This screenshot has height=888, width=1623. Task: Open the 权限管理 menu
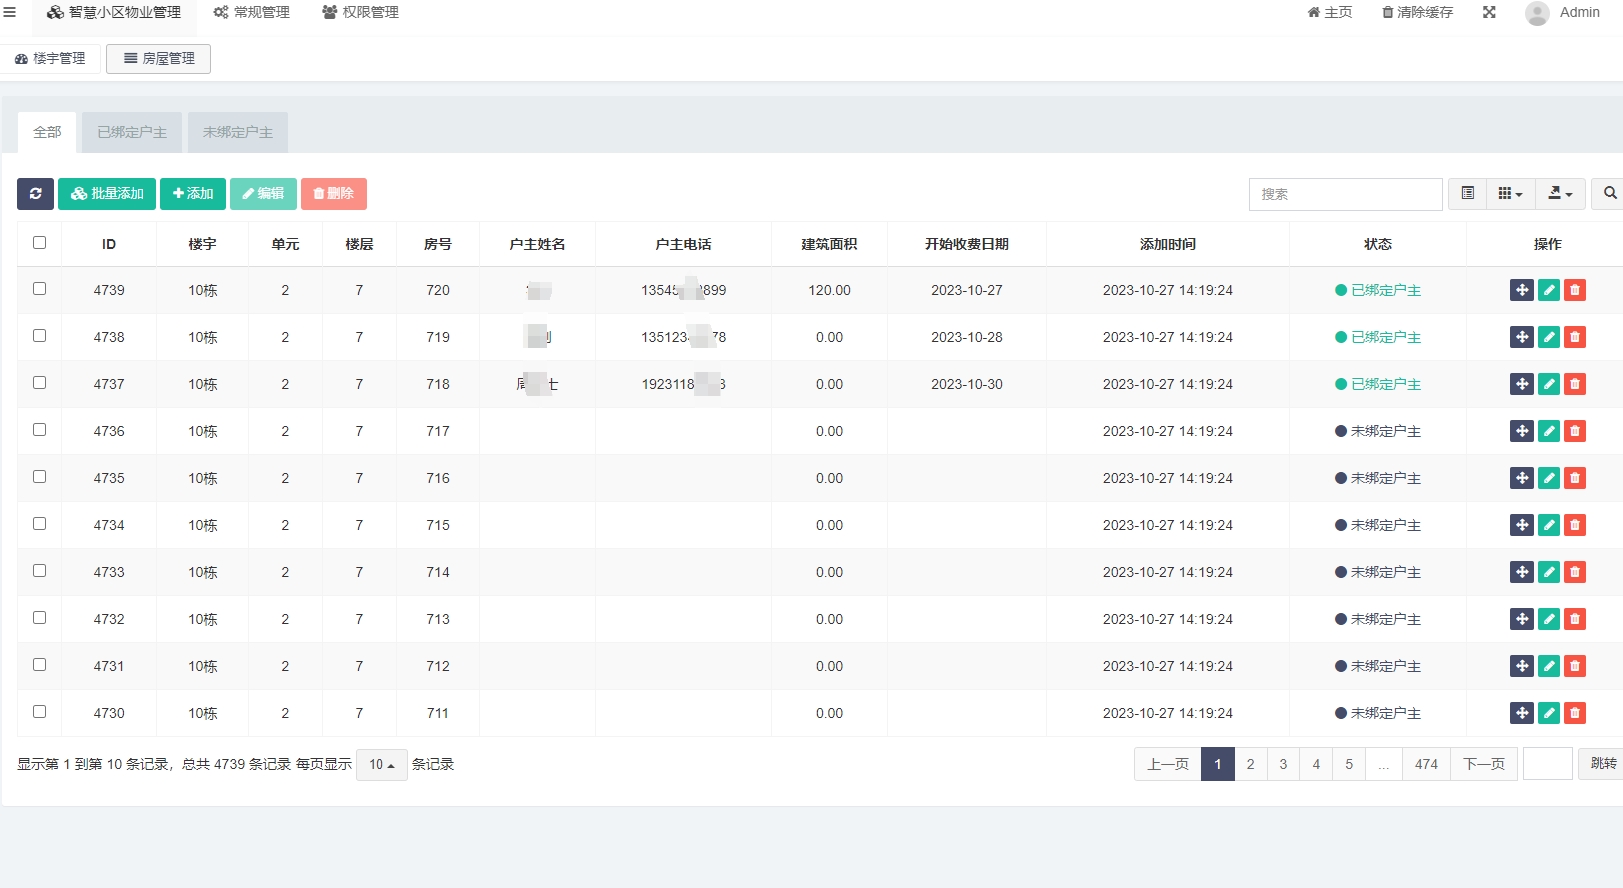360,12
